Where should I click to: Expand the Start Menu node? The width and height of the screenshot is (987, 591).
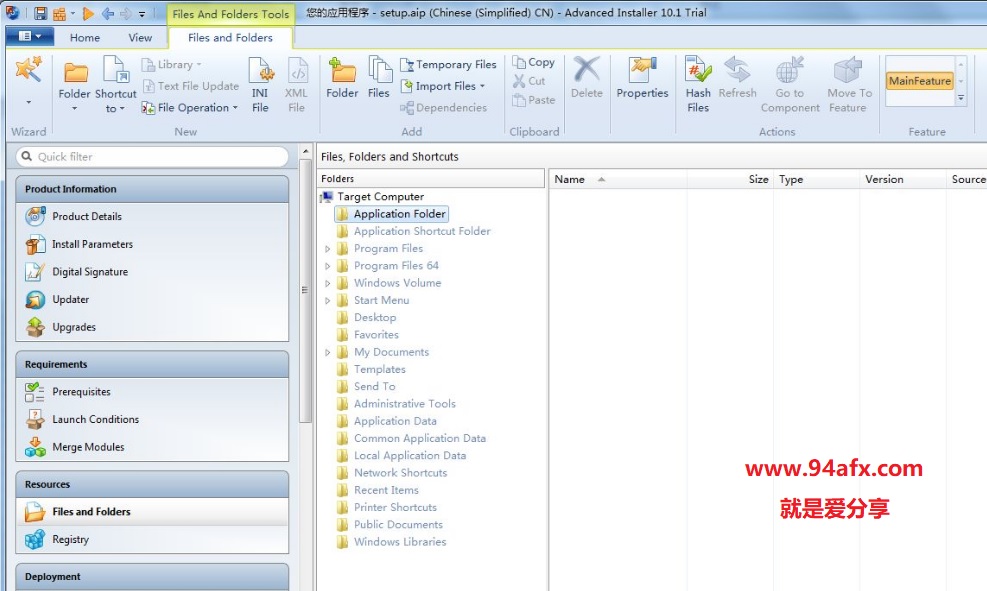(327, 301)
